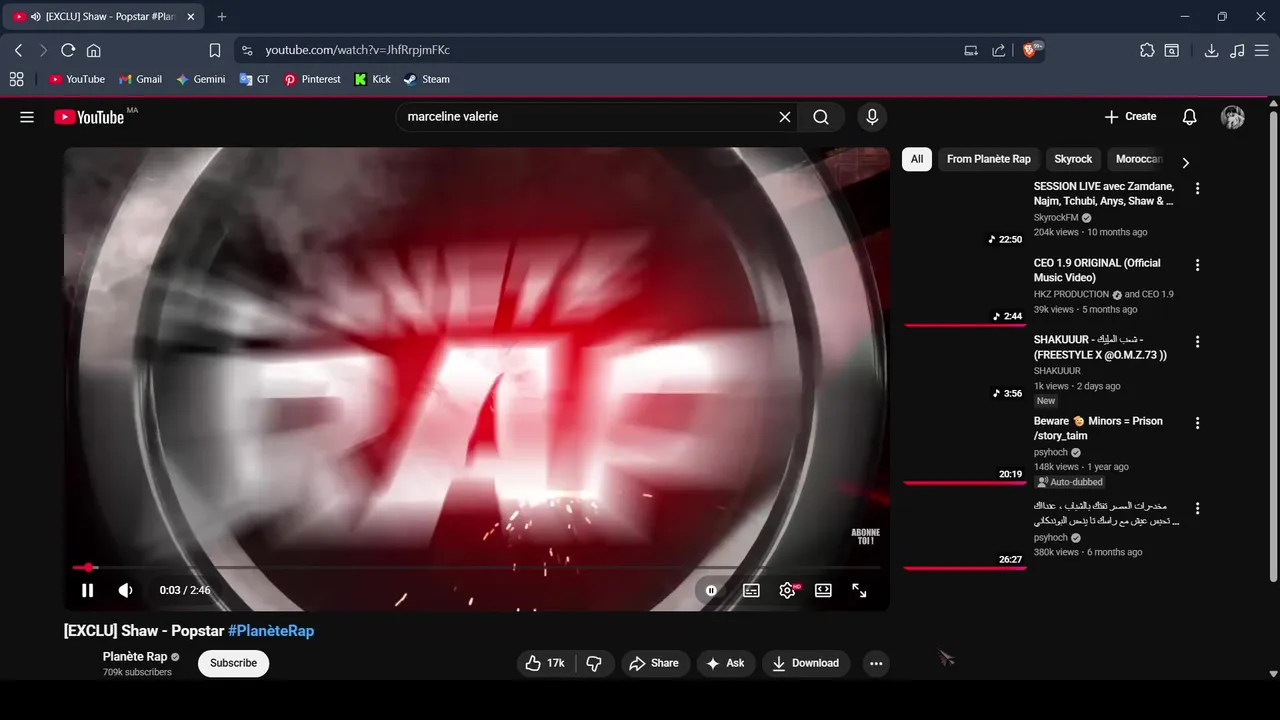This screenshot has height=720, width=1280.
Task: Bookmark this page icon
Action: pyautogui.click(x=215, y=50)
